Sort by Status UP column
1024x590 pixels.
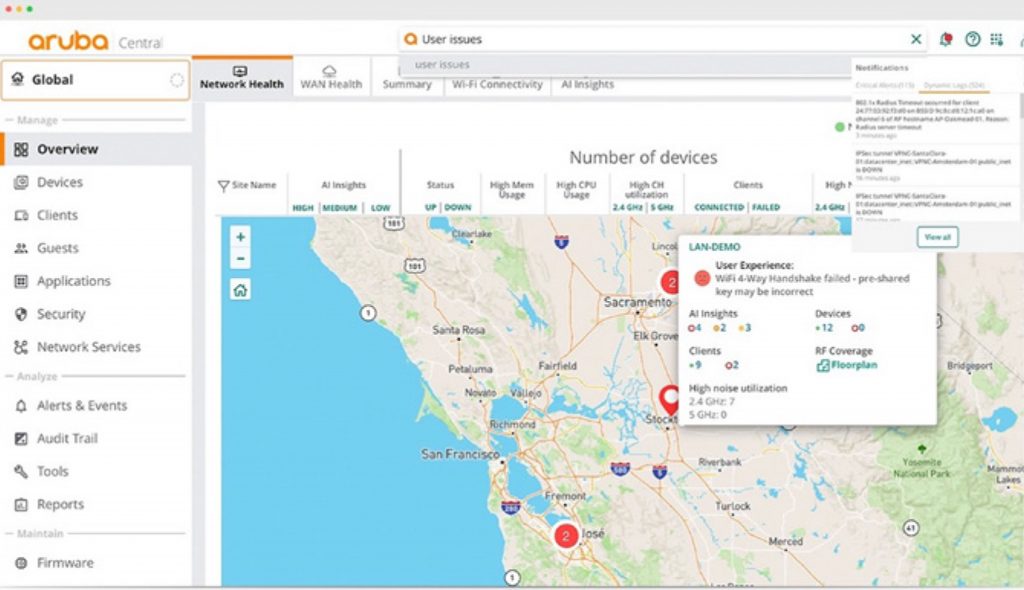pyautogui.click(x=430, y=207)
